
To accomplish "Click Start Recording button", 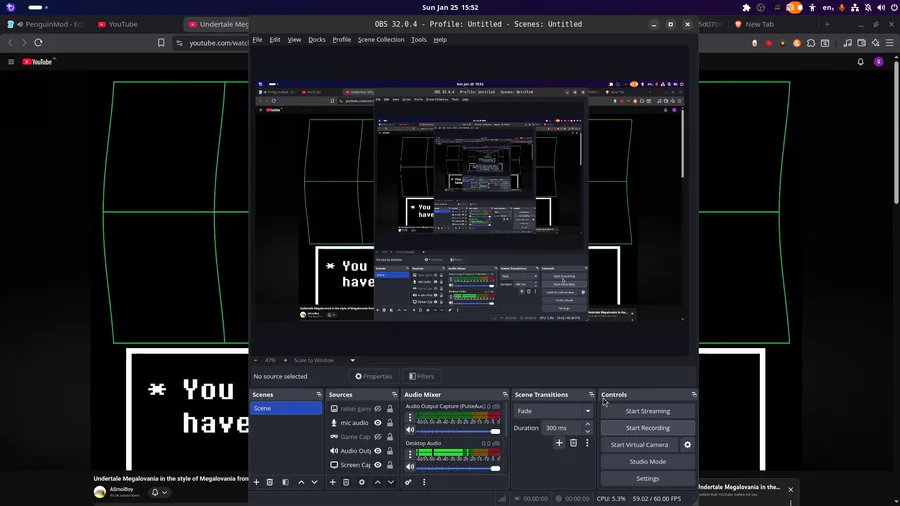I will 647,428.
